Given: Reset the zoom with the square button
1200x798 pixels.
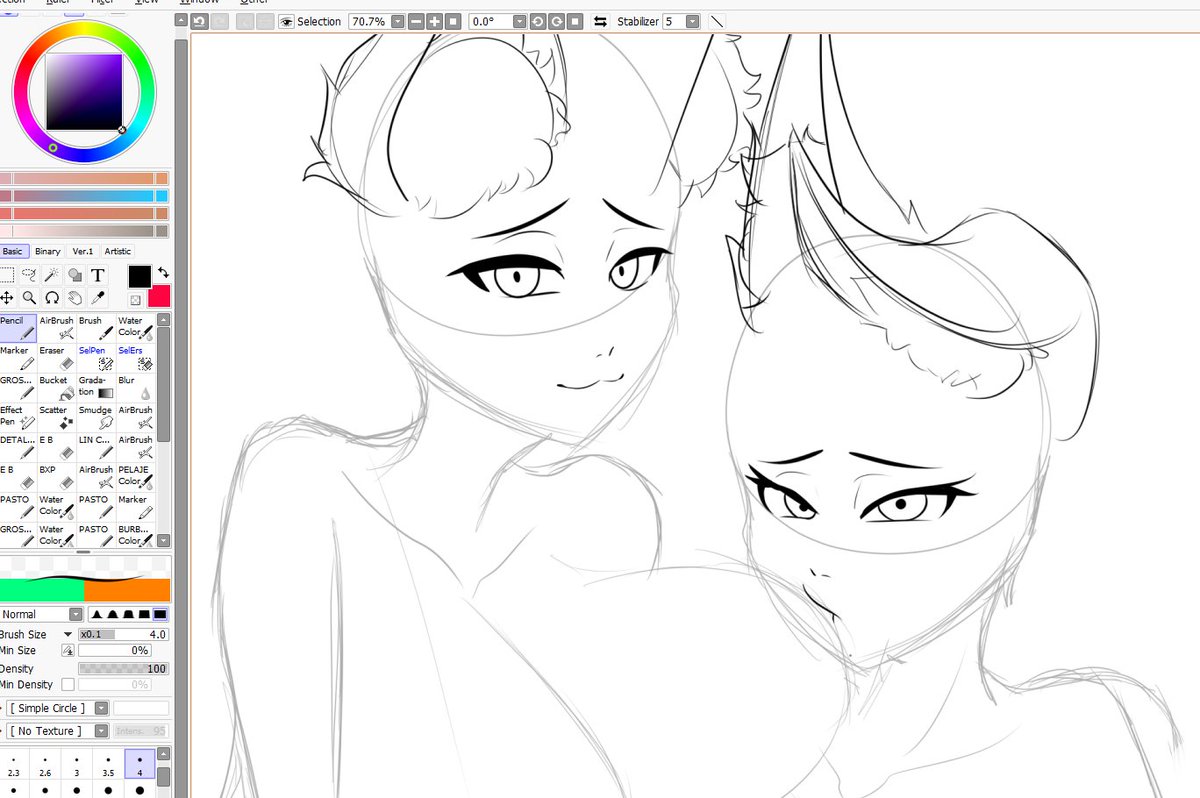Looking at the screenshot, I should [453, 21].
